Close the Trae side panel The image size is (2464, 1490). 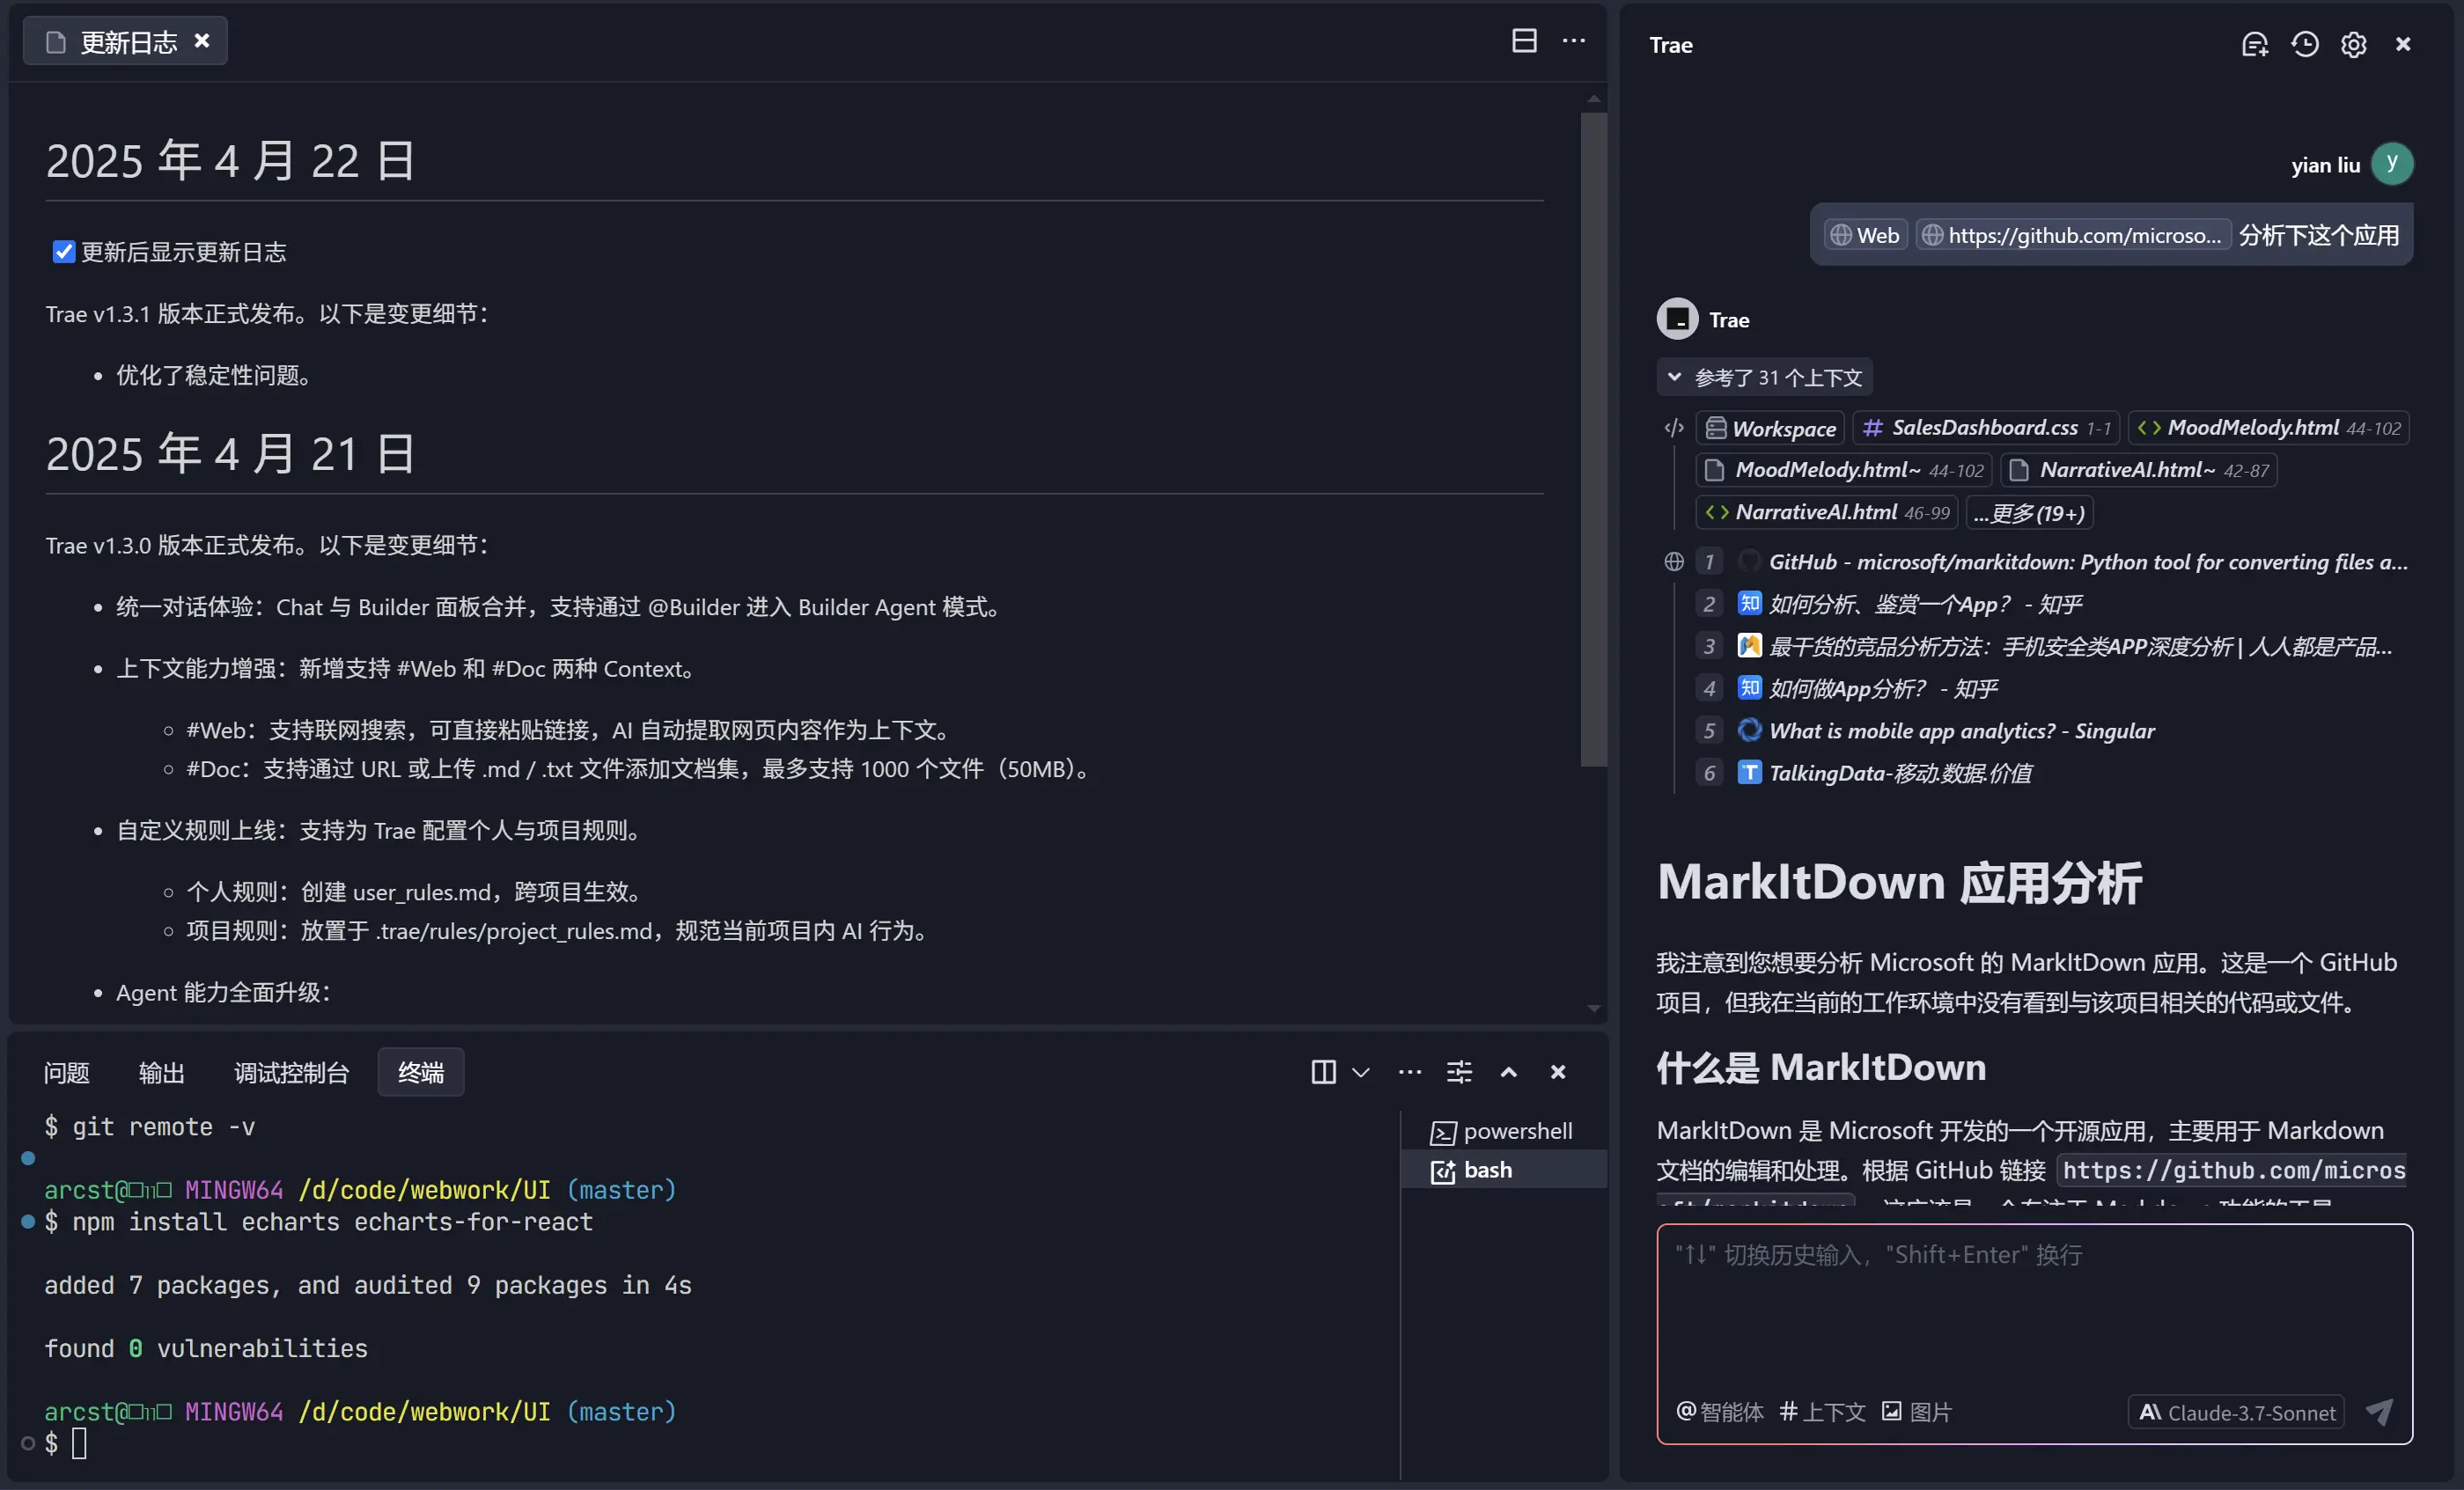point(2403,44)
